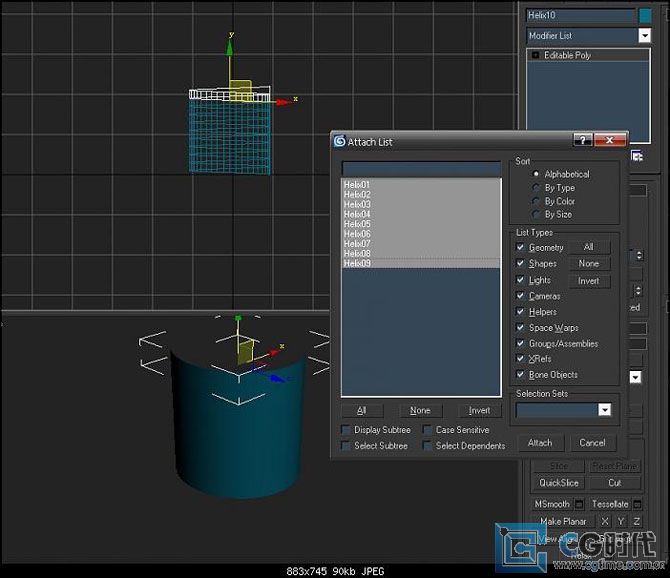Toggle XRefs list type checkbox
670x578 pixels.
click(520, 358)
